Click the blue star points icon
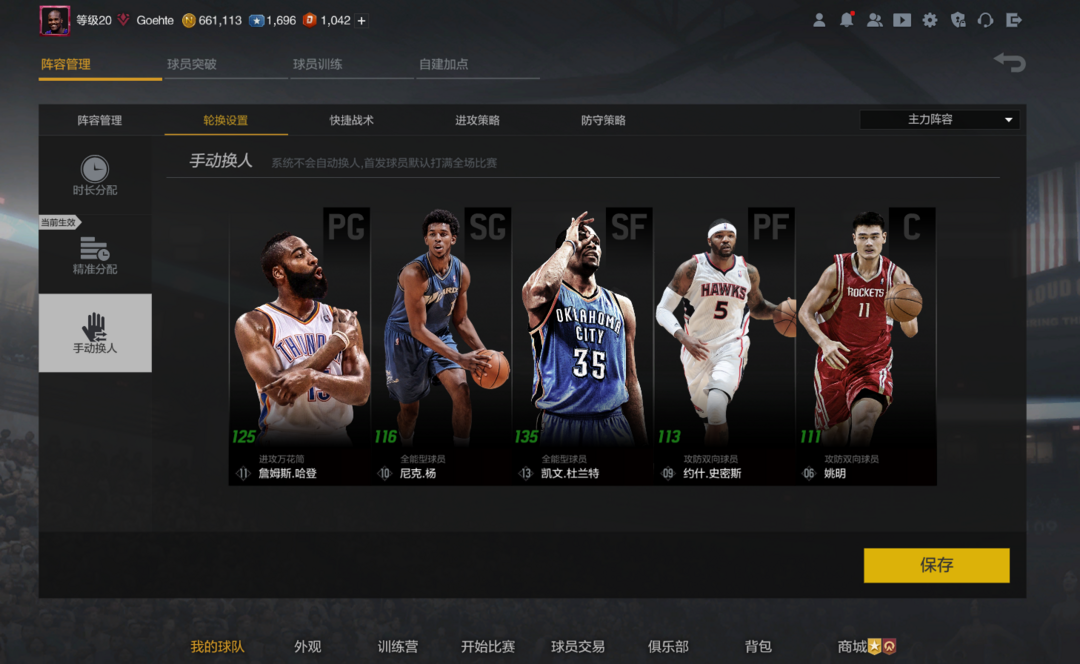The width and height of the screenshot is (1080, 664). coord(256,21)
